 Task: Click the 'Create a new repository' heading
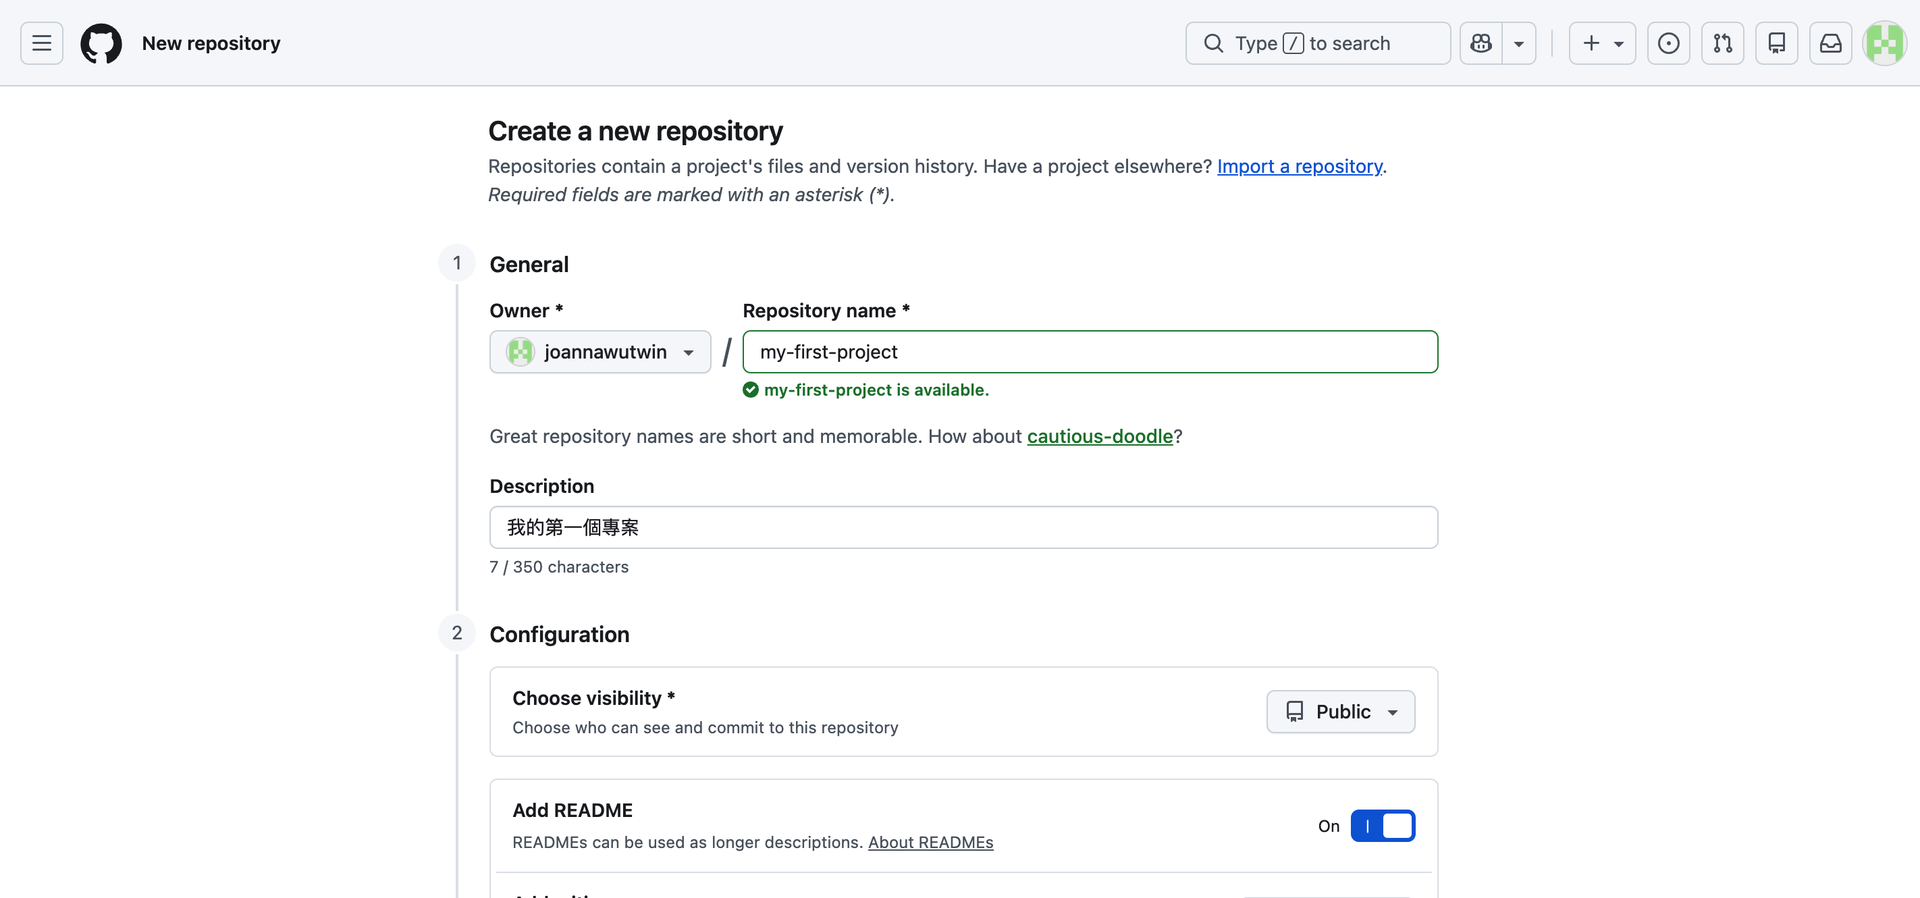pos(636,131)
